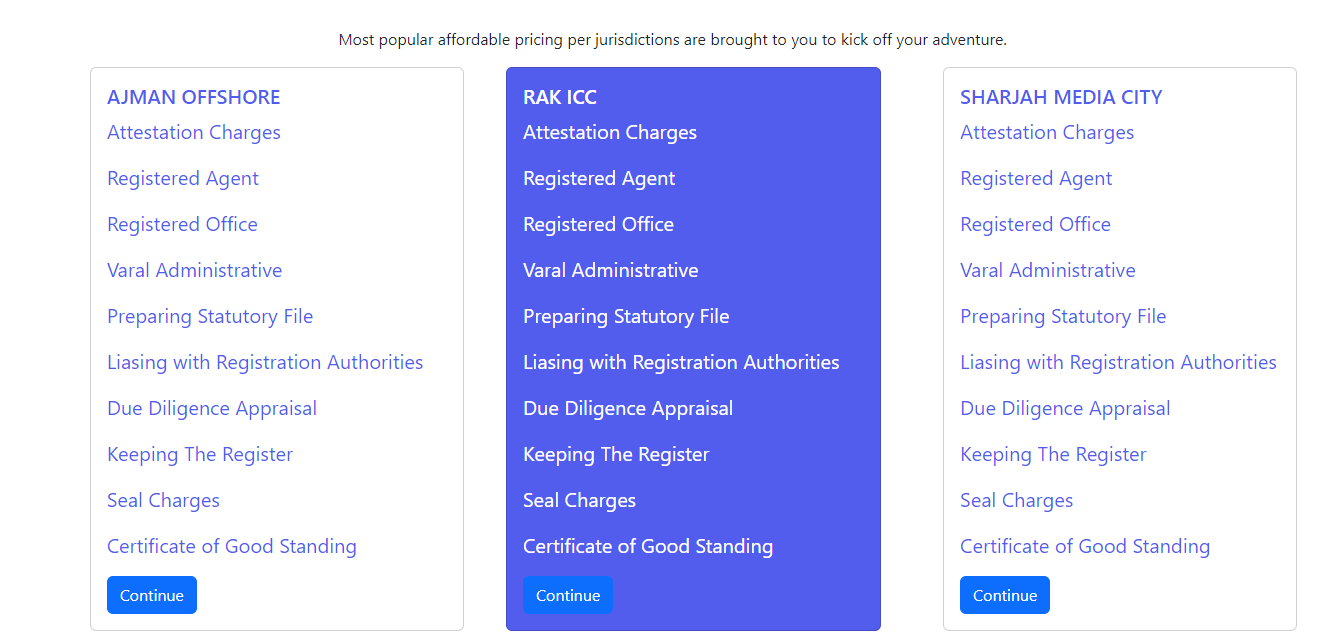This screenshot has width=1340, height=644.
Task: Click Continue button in Ajman Offshore card
Action: pyautogui.click(x=152, y=595)
